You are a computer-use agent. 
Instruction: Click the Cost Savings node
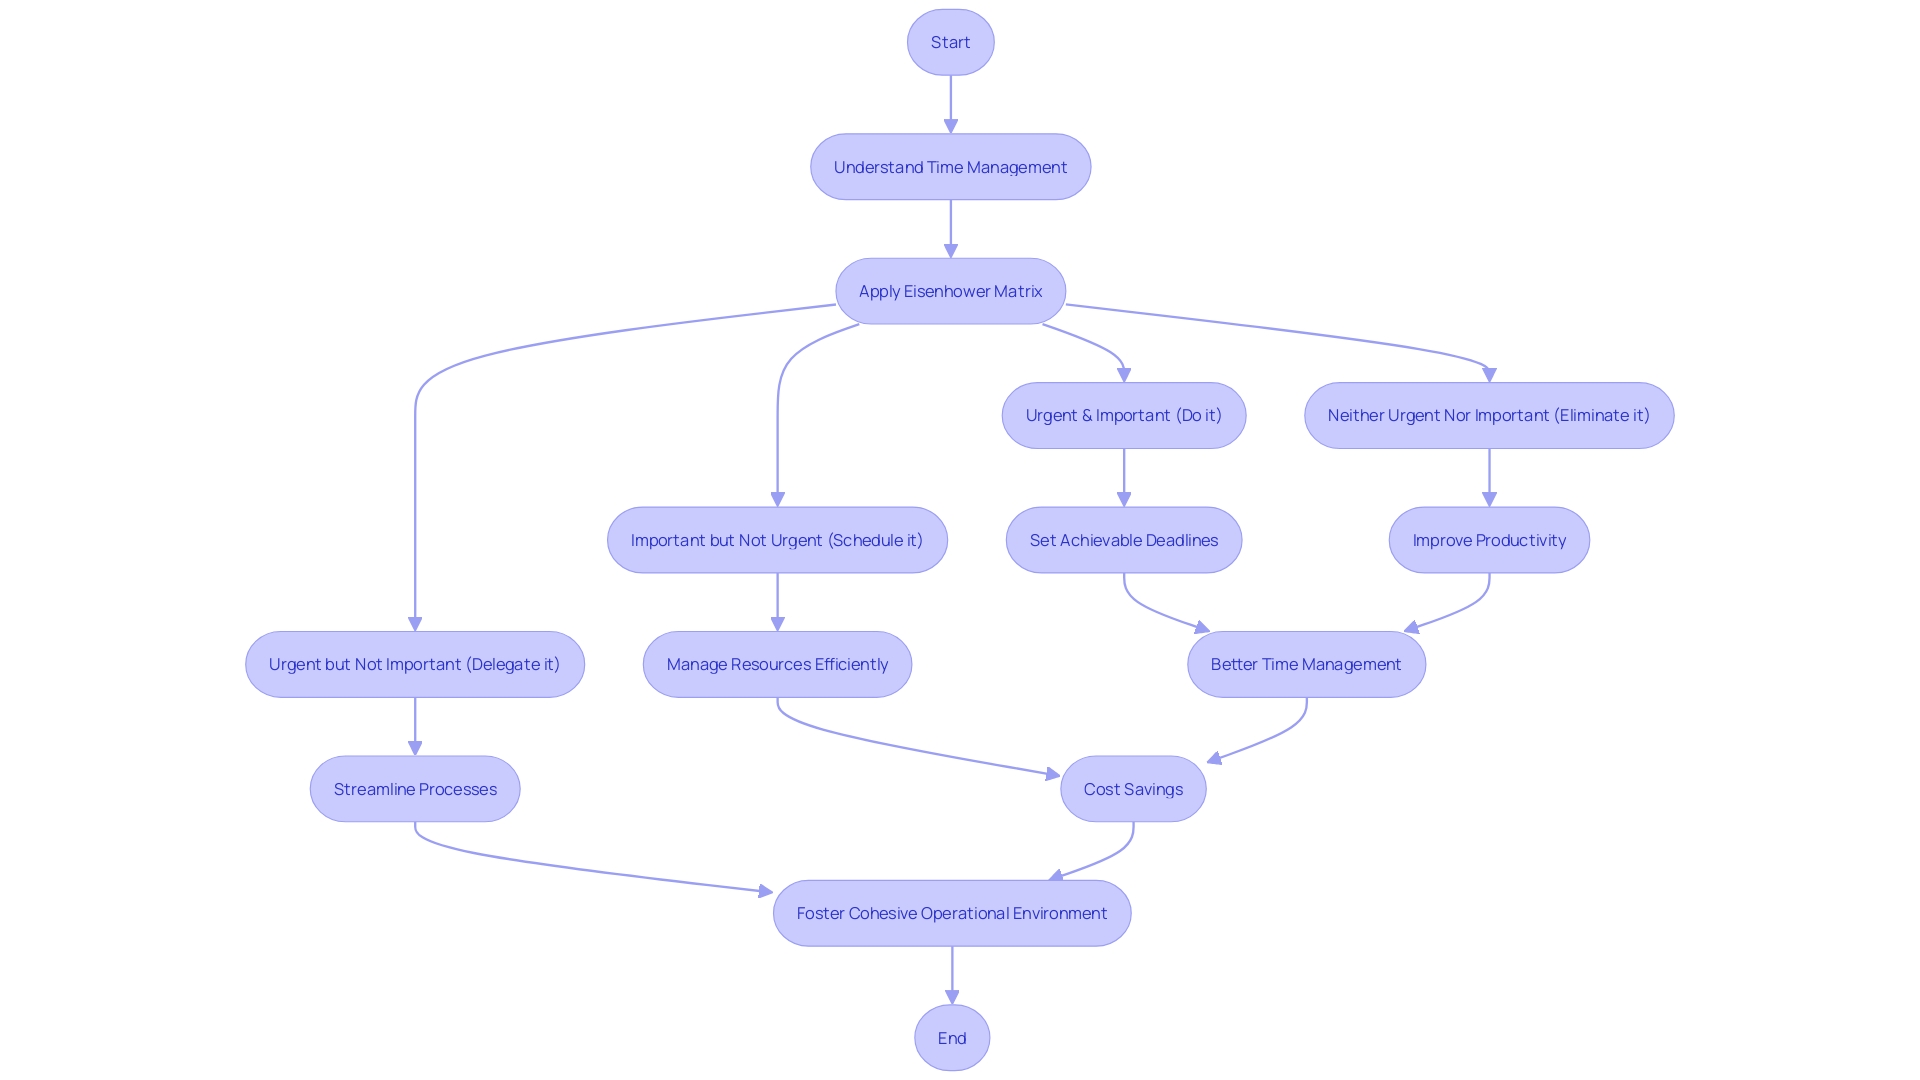pos(1131,787)
